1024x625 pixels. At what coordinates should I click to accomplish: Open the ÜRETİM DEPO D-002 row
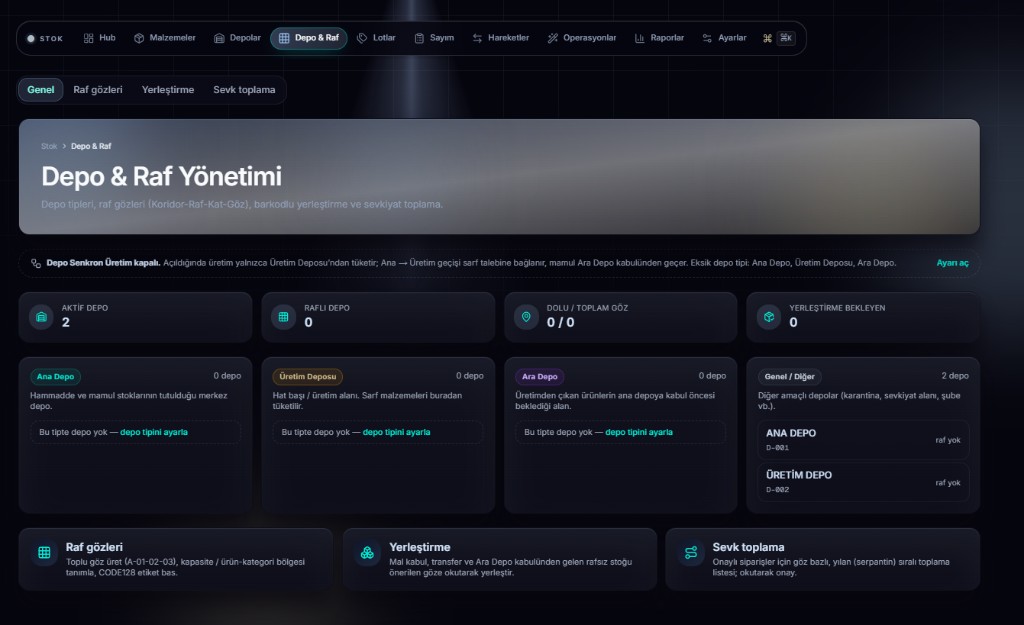[x=863, y=482]
